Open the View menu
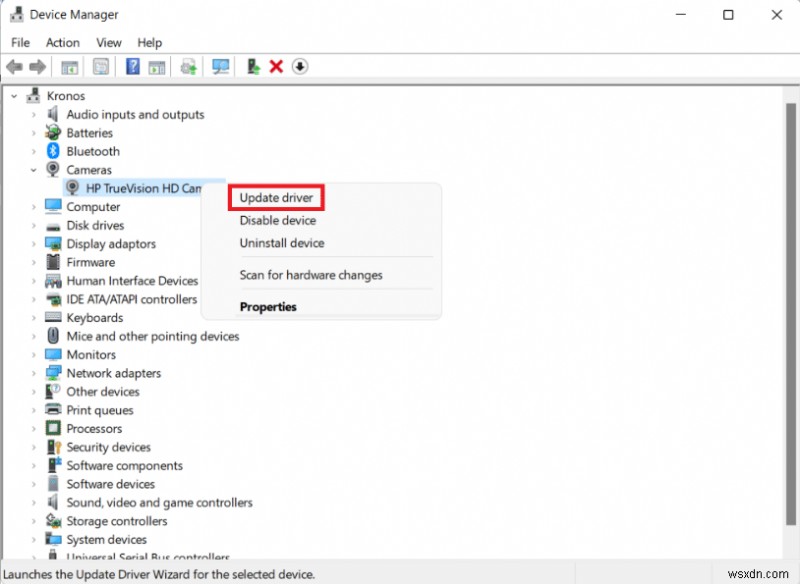This screenshot has height=584, width=800. pos(108,42)
